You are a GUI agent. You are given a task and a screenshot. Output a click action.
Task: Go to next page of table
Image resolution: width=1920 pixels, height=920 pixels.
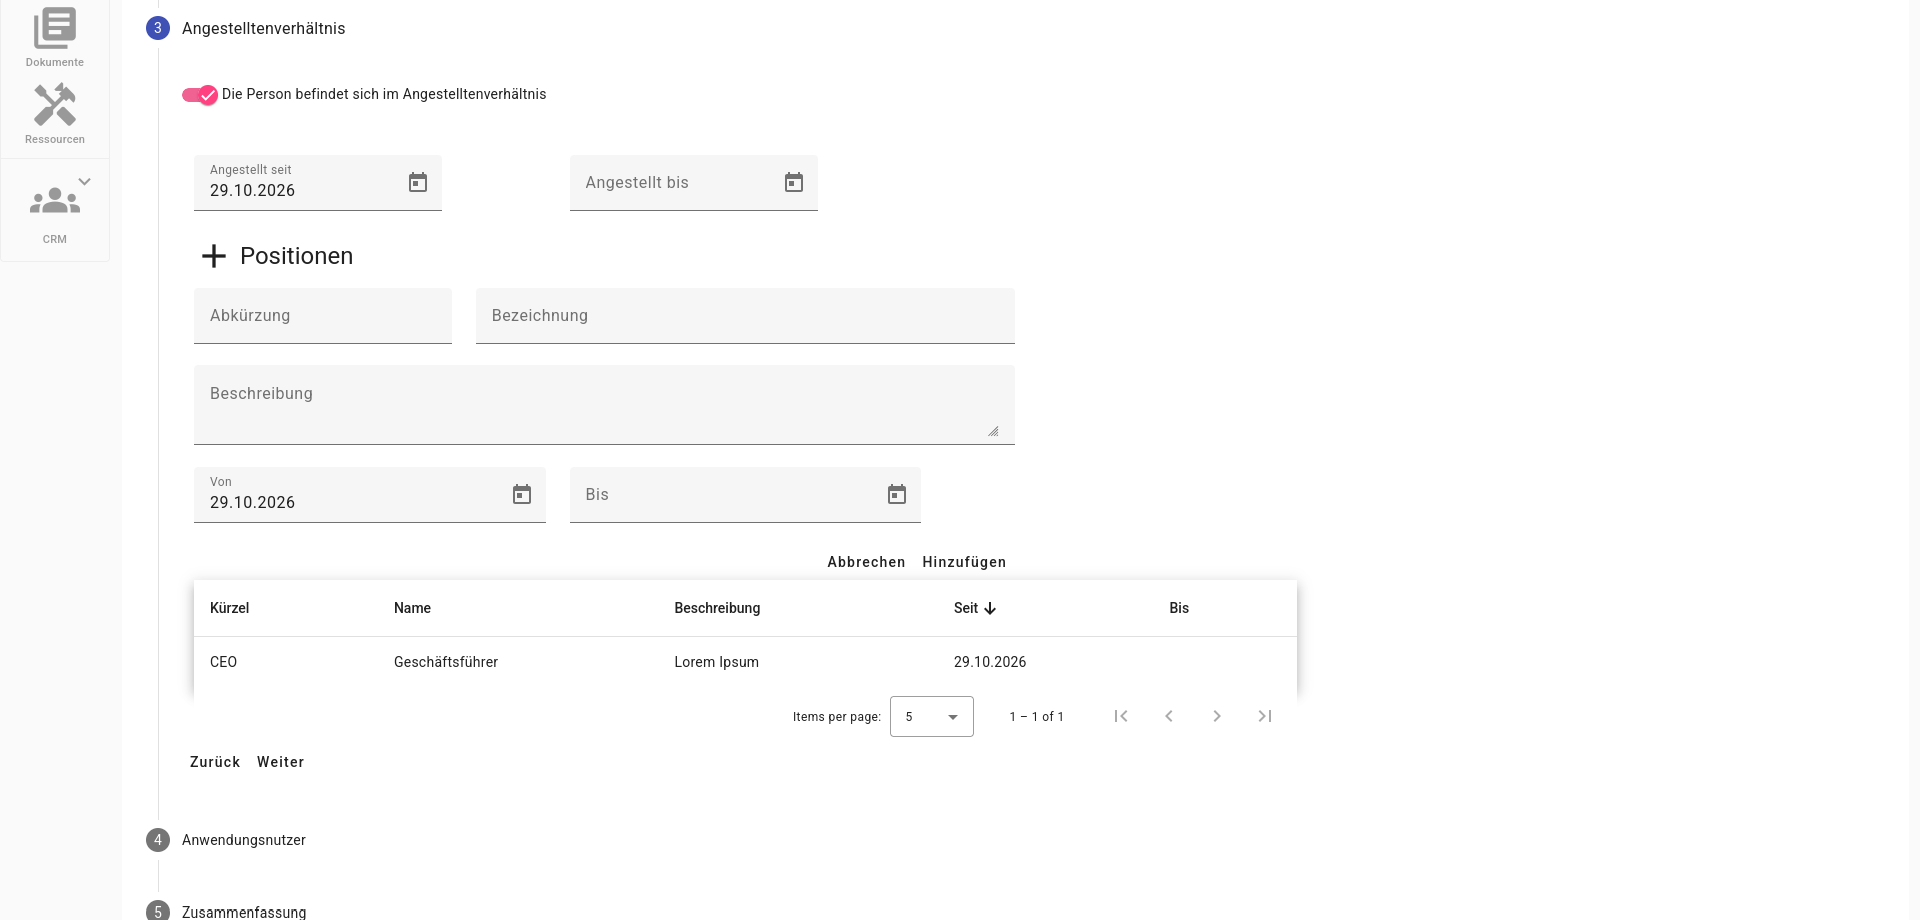[x=1217, y=716]
